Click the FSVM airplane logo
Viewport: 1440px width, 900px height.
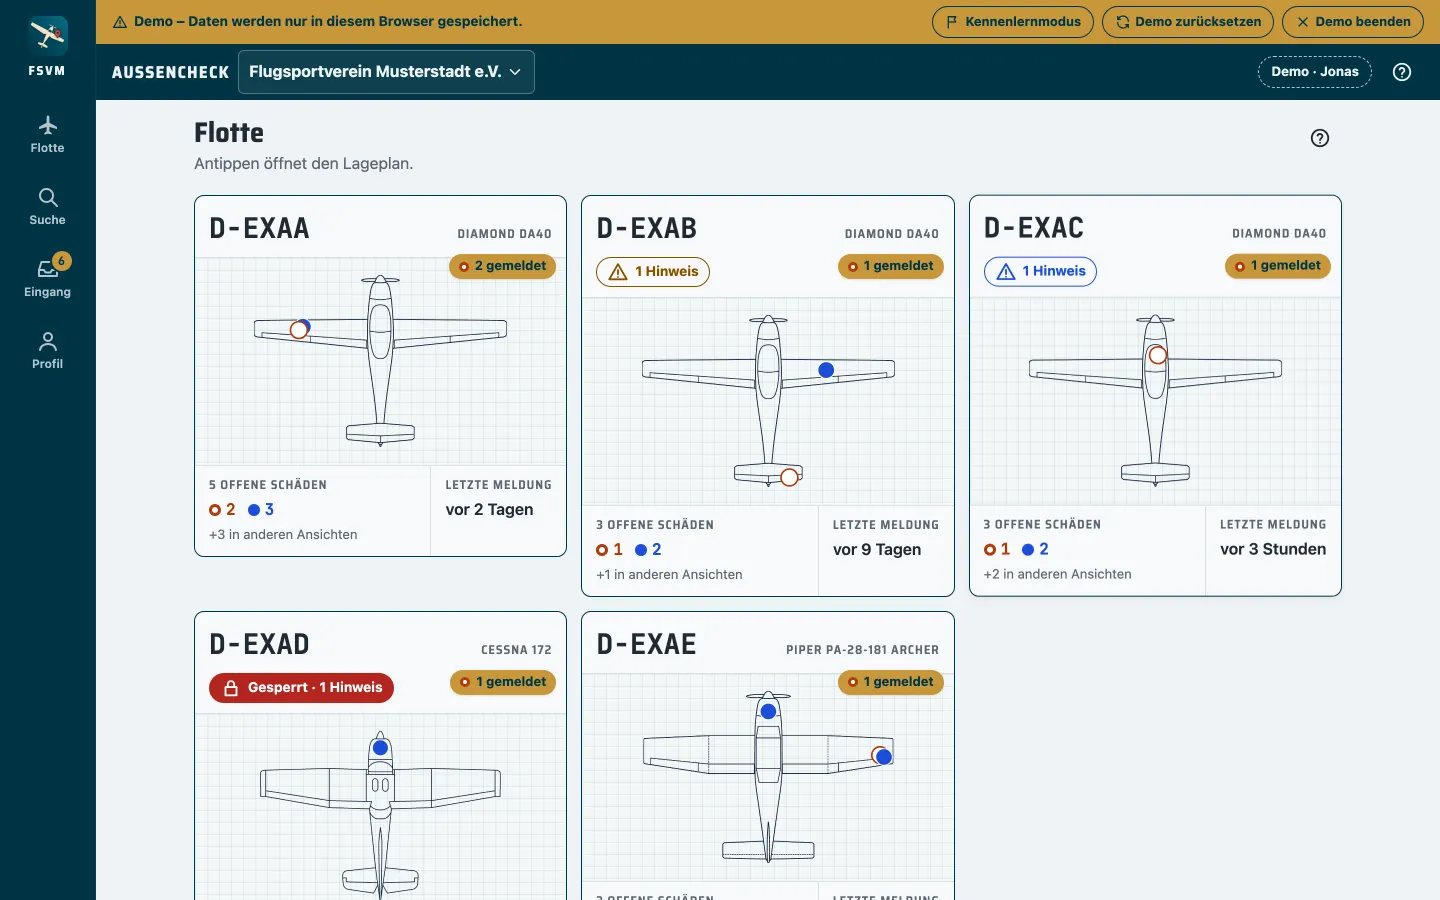tap(47, 35)
